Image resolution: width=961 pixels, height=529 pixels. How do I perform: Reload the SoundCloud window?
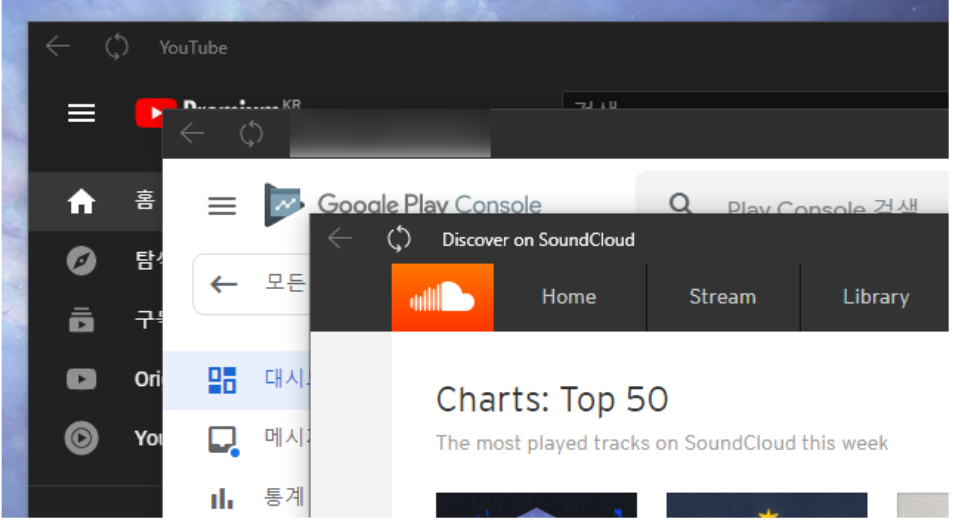point(398,239)
